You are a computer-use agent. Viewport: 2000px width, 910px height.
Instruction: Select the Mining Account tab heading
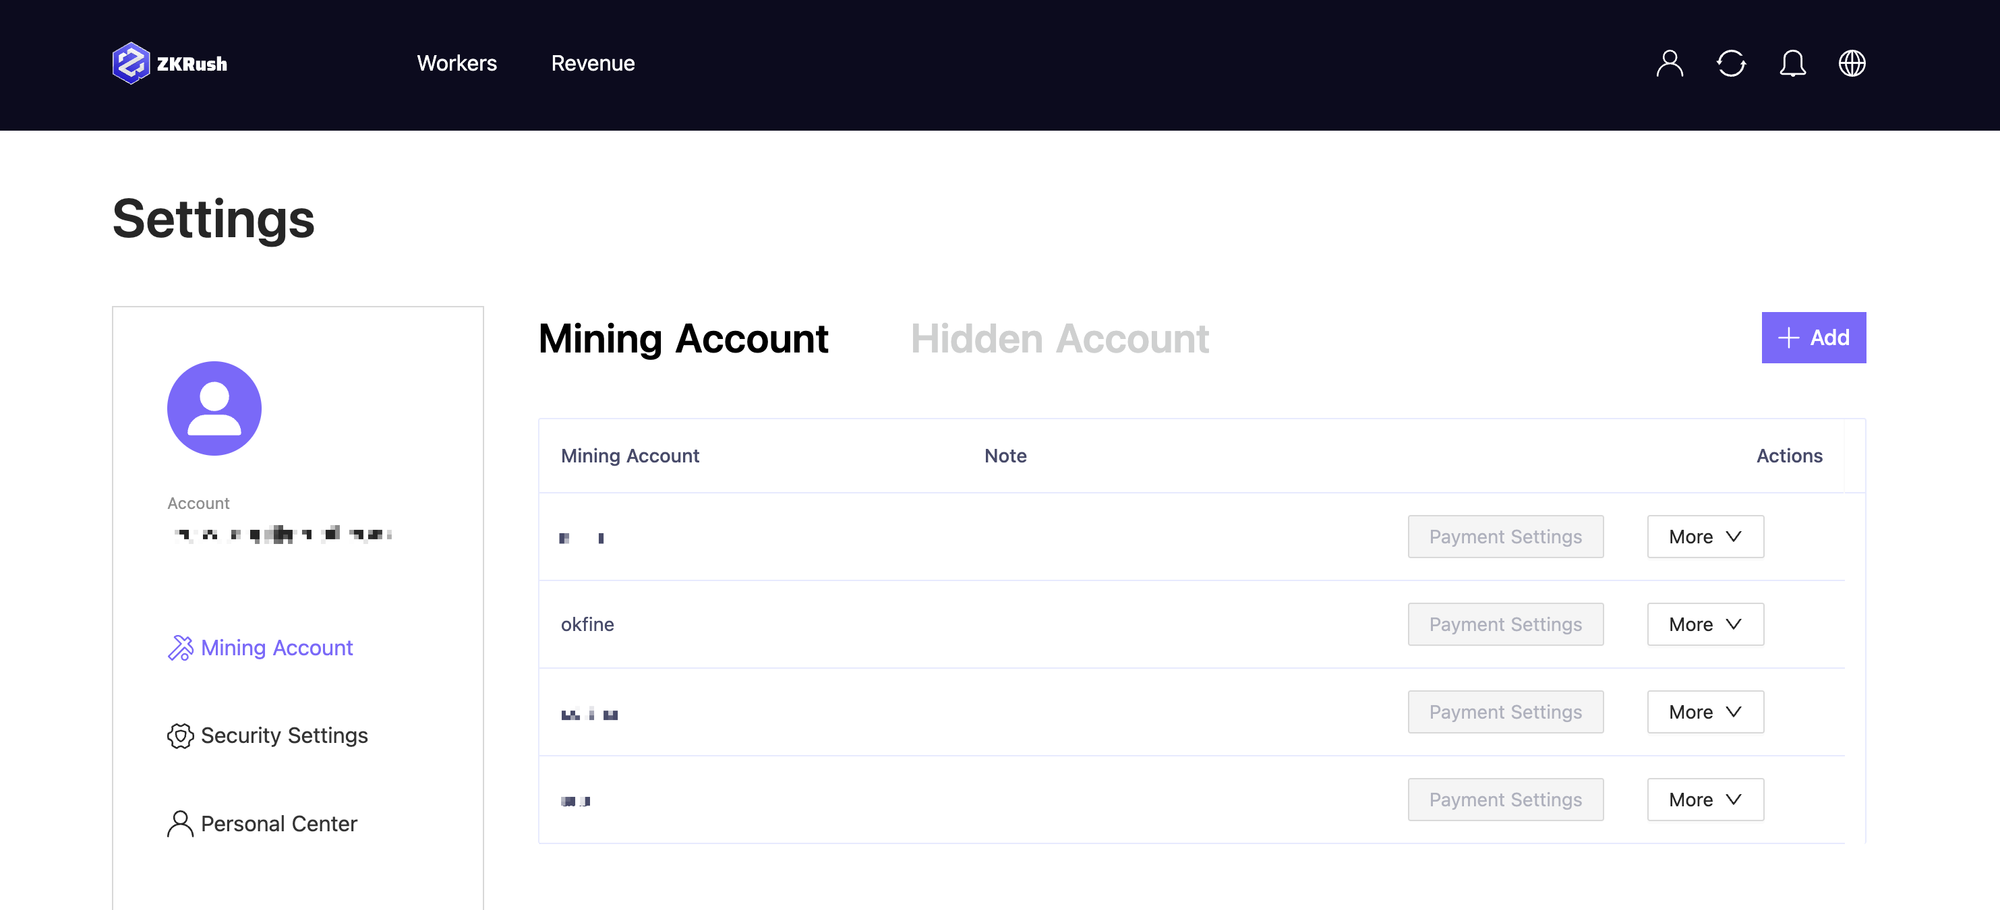(683, 339)
